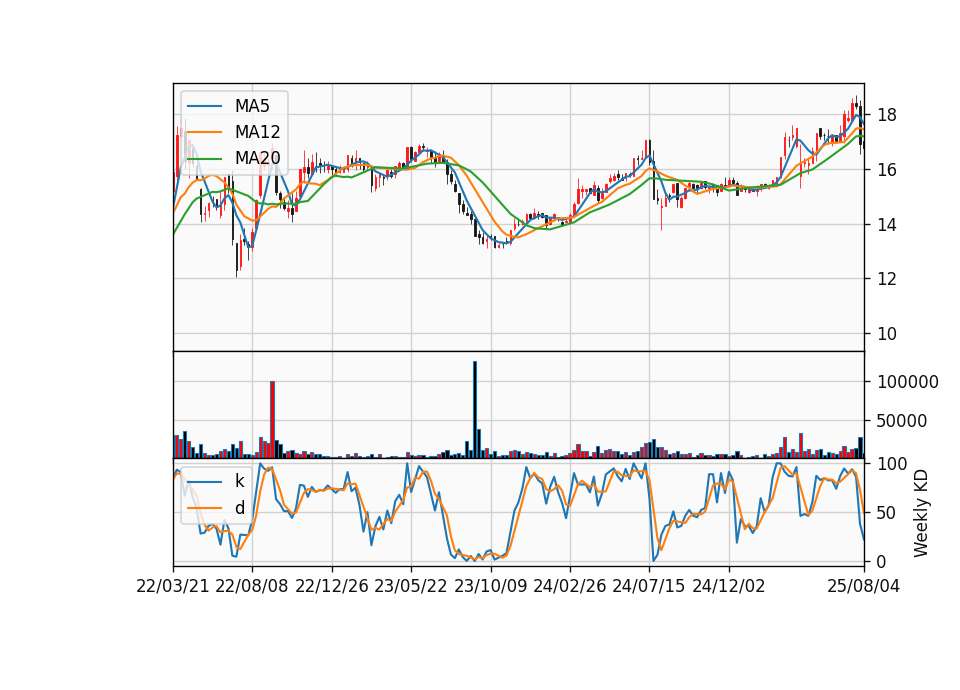Click the orange MA12 legend line sample
This screenshot has height=690, width=960.
pos(204,132)
